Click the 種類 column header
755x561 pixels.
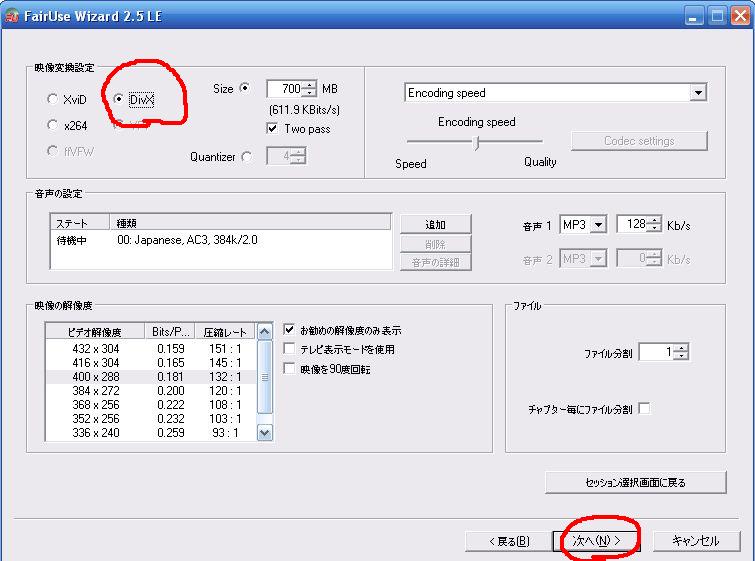click(x=250, y=223)
